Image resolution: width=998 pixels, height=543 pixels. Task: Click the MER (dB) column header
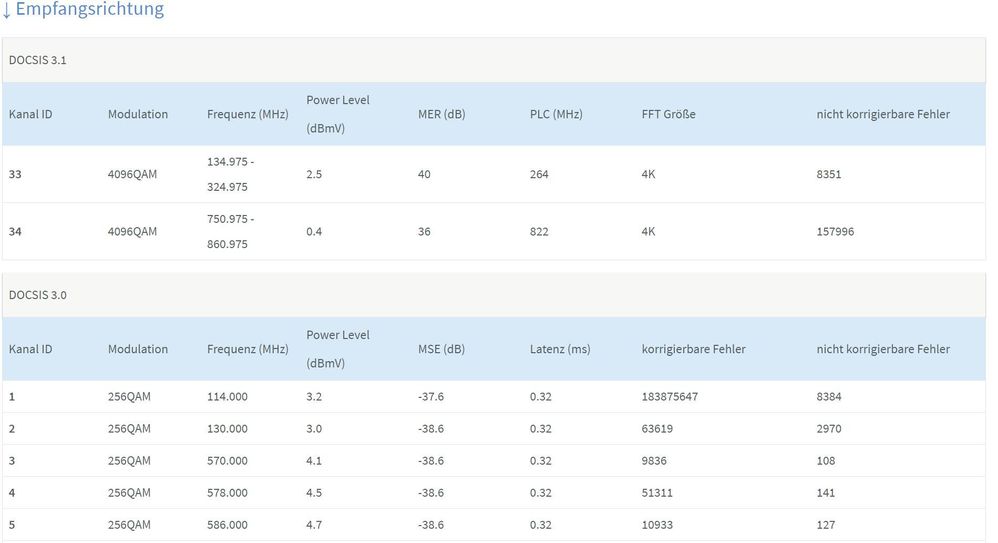pos(441,114)
